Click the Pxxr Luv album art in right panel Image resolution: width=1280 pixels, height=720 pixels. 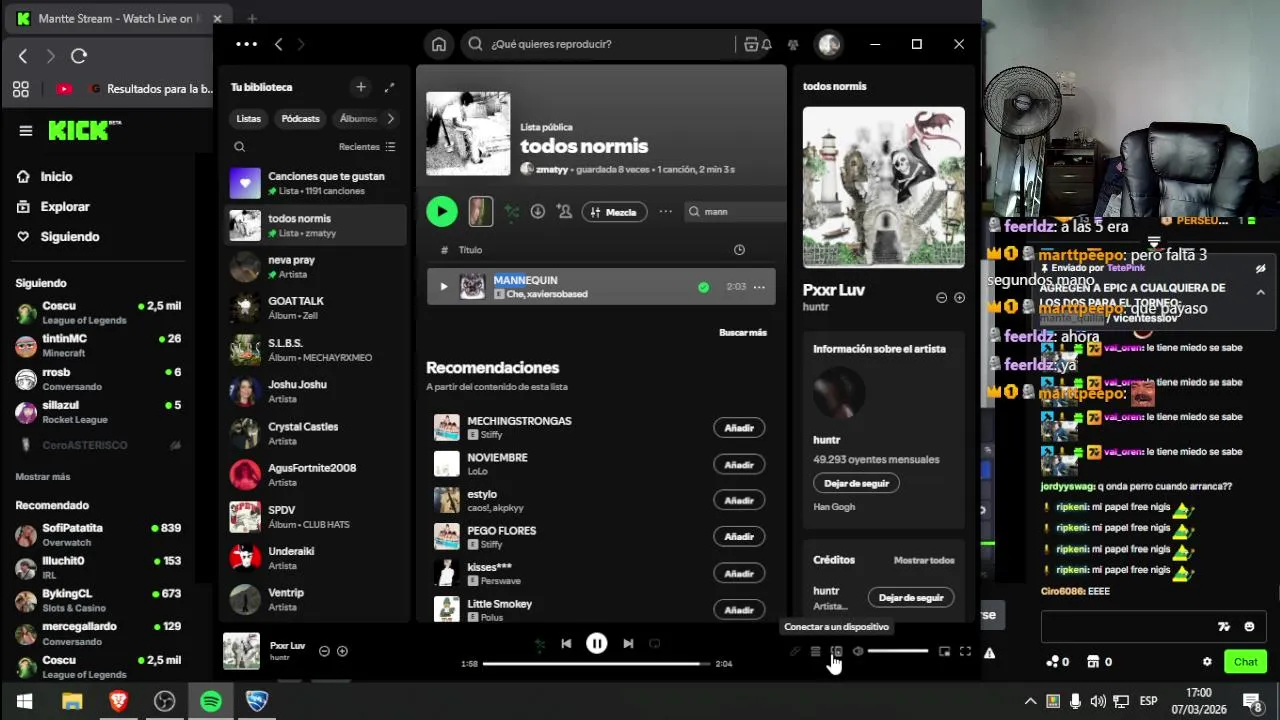(884, 187)
